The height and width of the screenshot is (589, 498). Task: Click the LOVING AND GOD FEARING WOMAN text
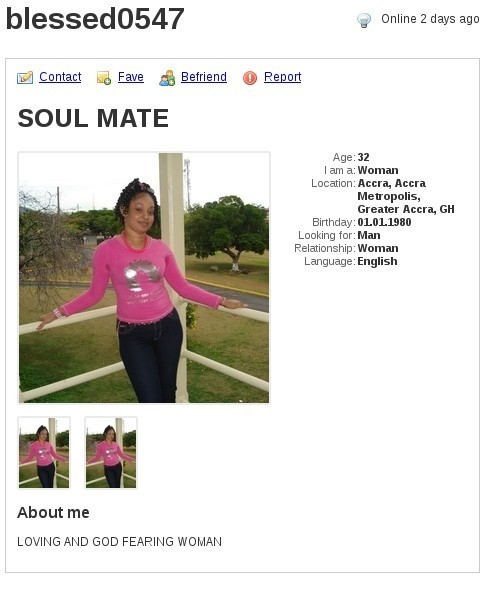point(119,542)
